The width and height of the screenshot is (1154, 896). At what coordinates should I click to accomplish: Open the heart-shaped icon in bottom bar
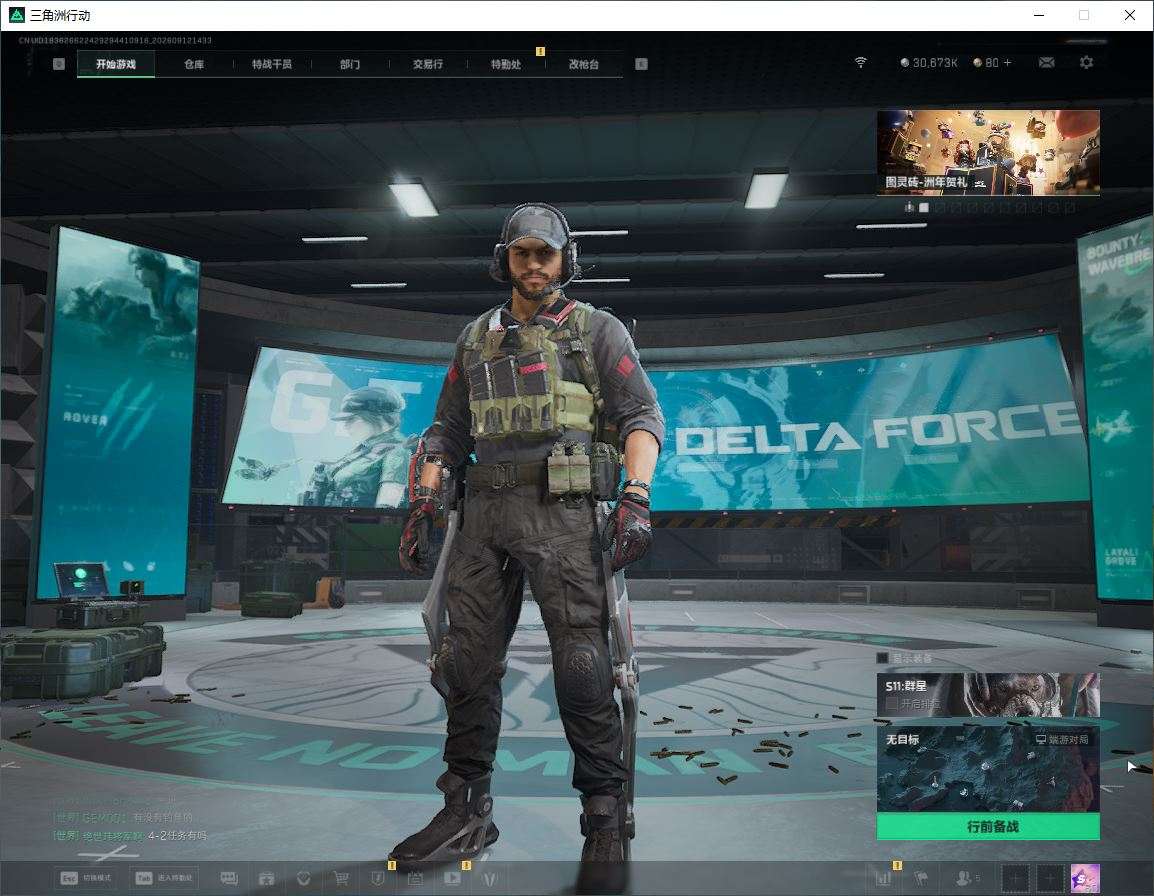[303, 878]
